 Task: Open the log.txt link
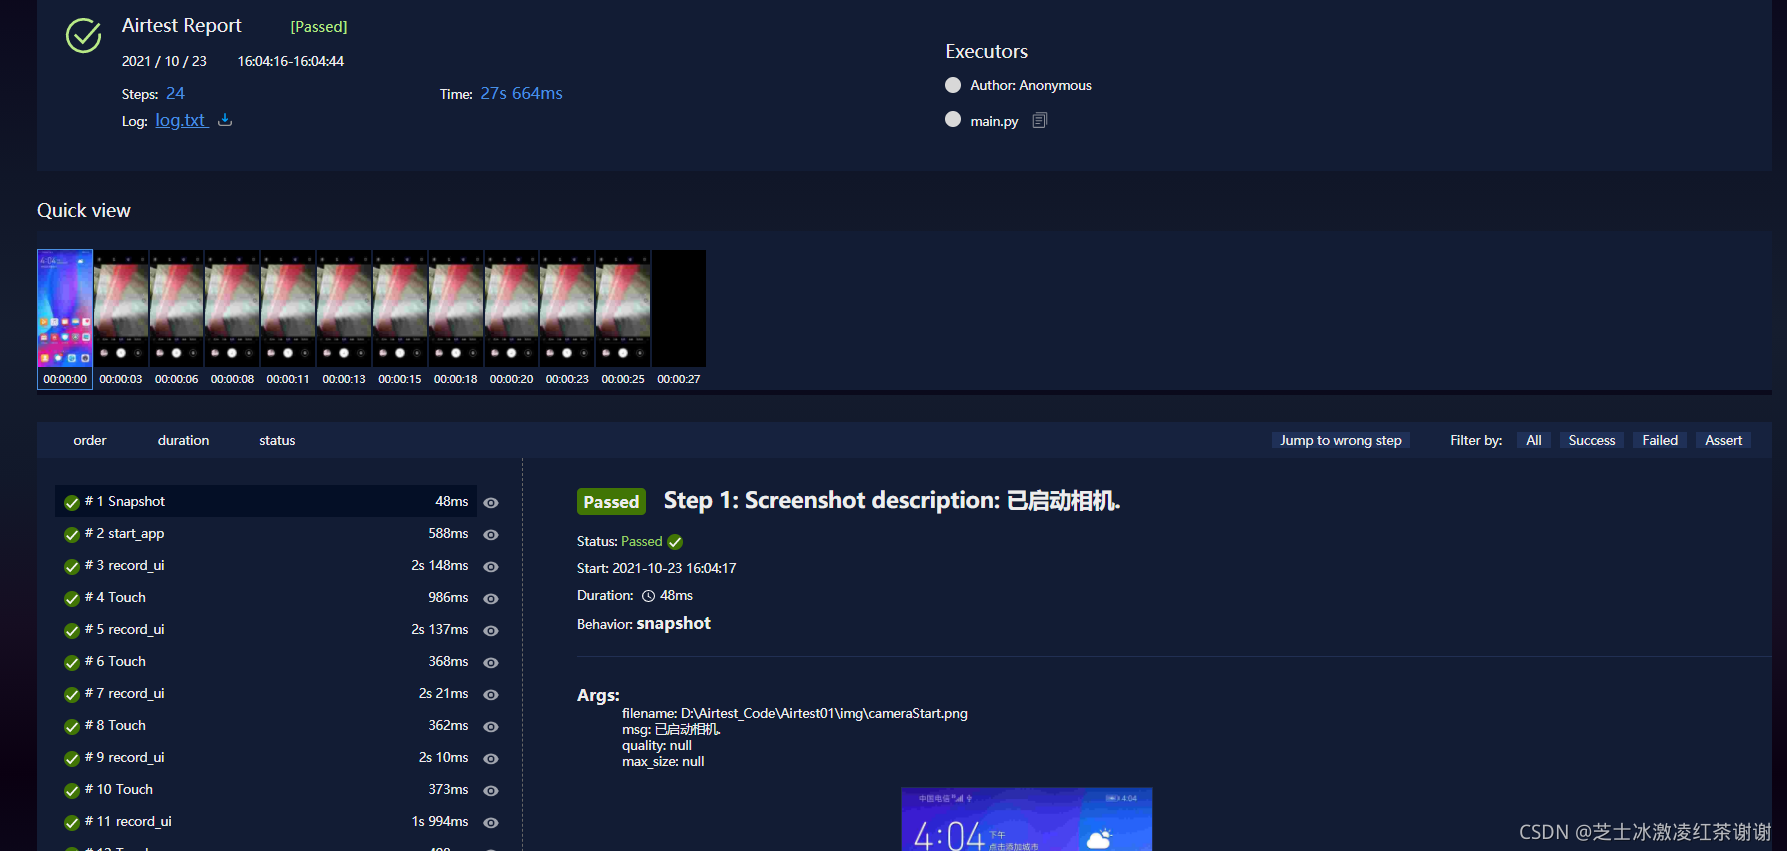181,120
